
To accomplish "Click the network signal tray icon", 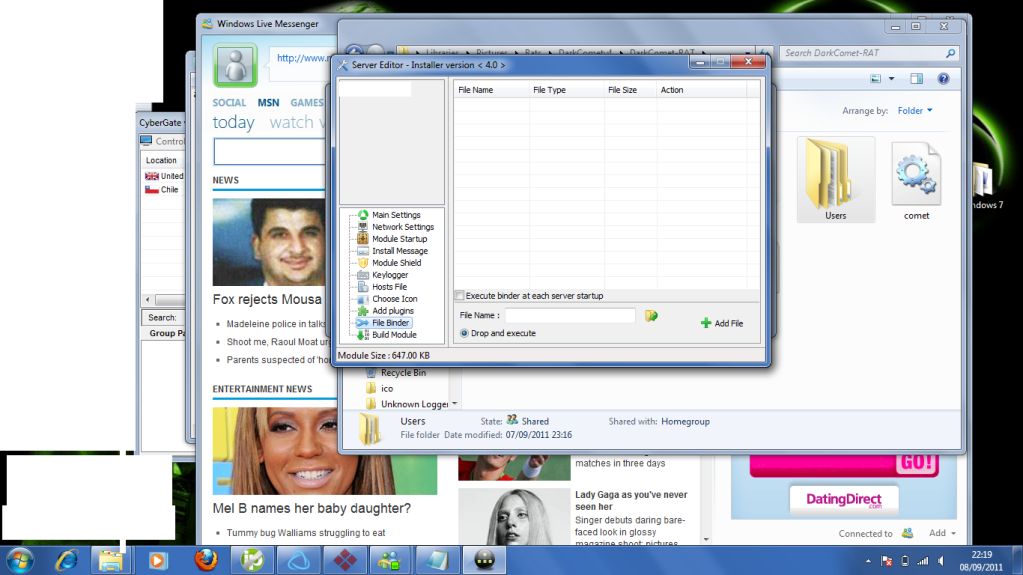I will tap(923, 561).
